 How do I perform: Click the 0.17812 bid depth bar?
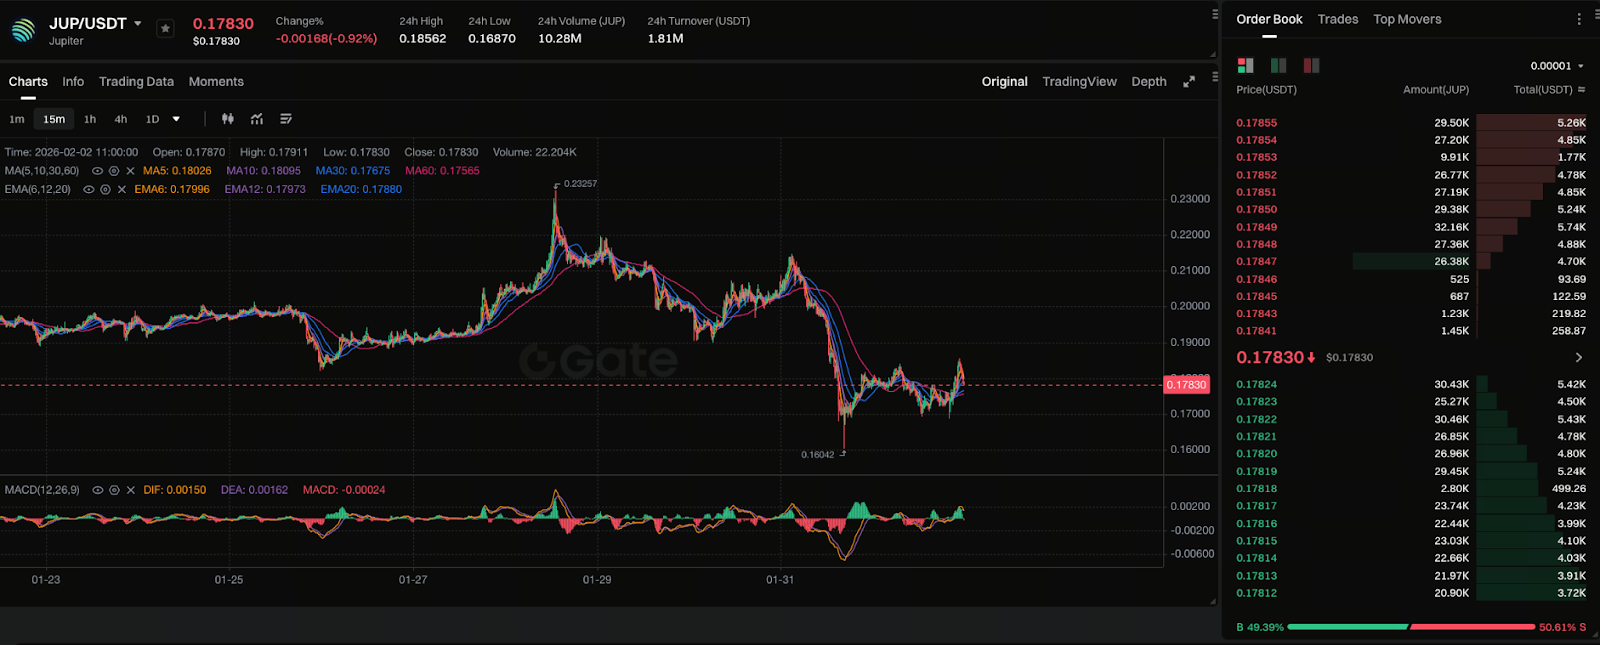(1531, 593)
